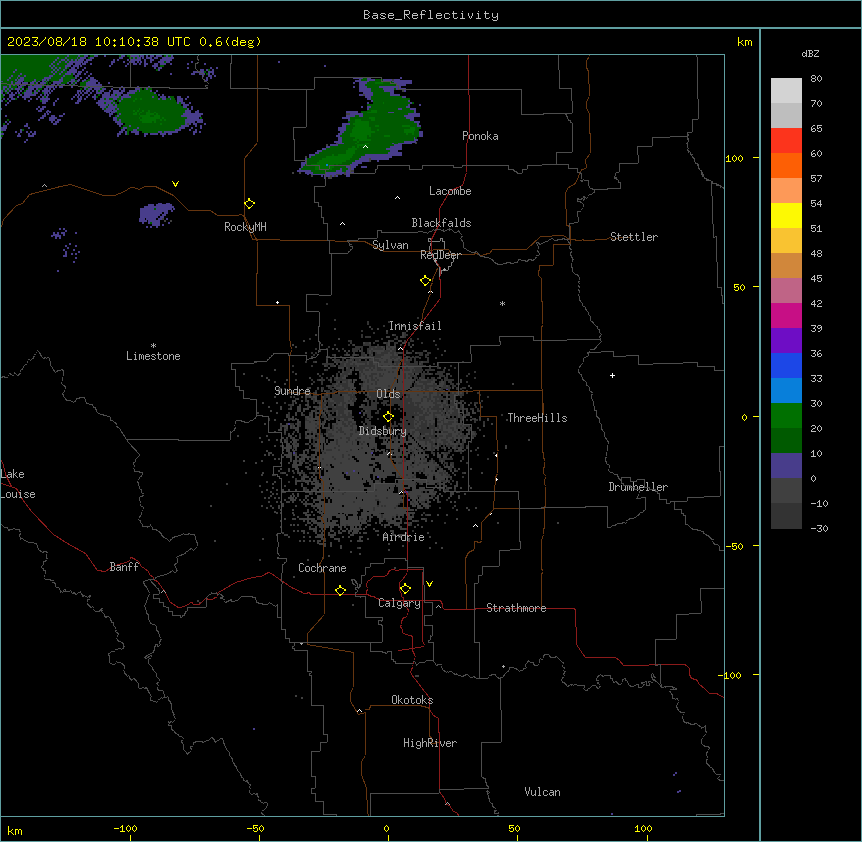Click the Drumheller label
This screenshot has width=862, height=842.
point(638,487)
